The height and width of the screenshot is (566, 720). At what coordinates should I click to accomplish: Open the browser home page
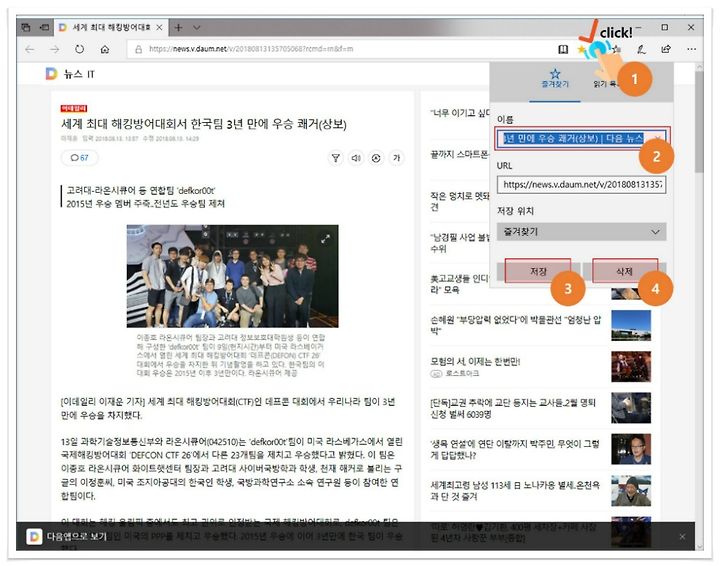(105, 49)
